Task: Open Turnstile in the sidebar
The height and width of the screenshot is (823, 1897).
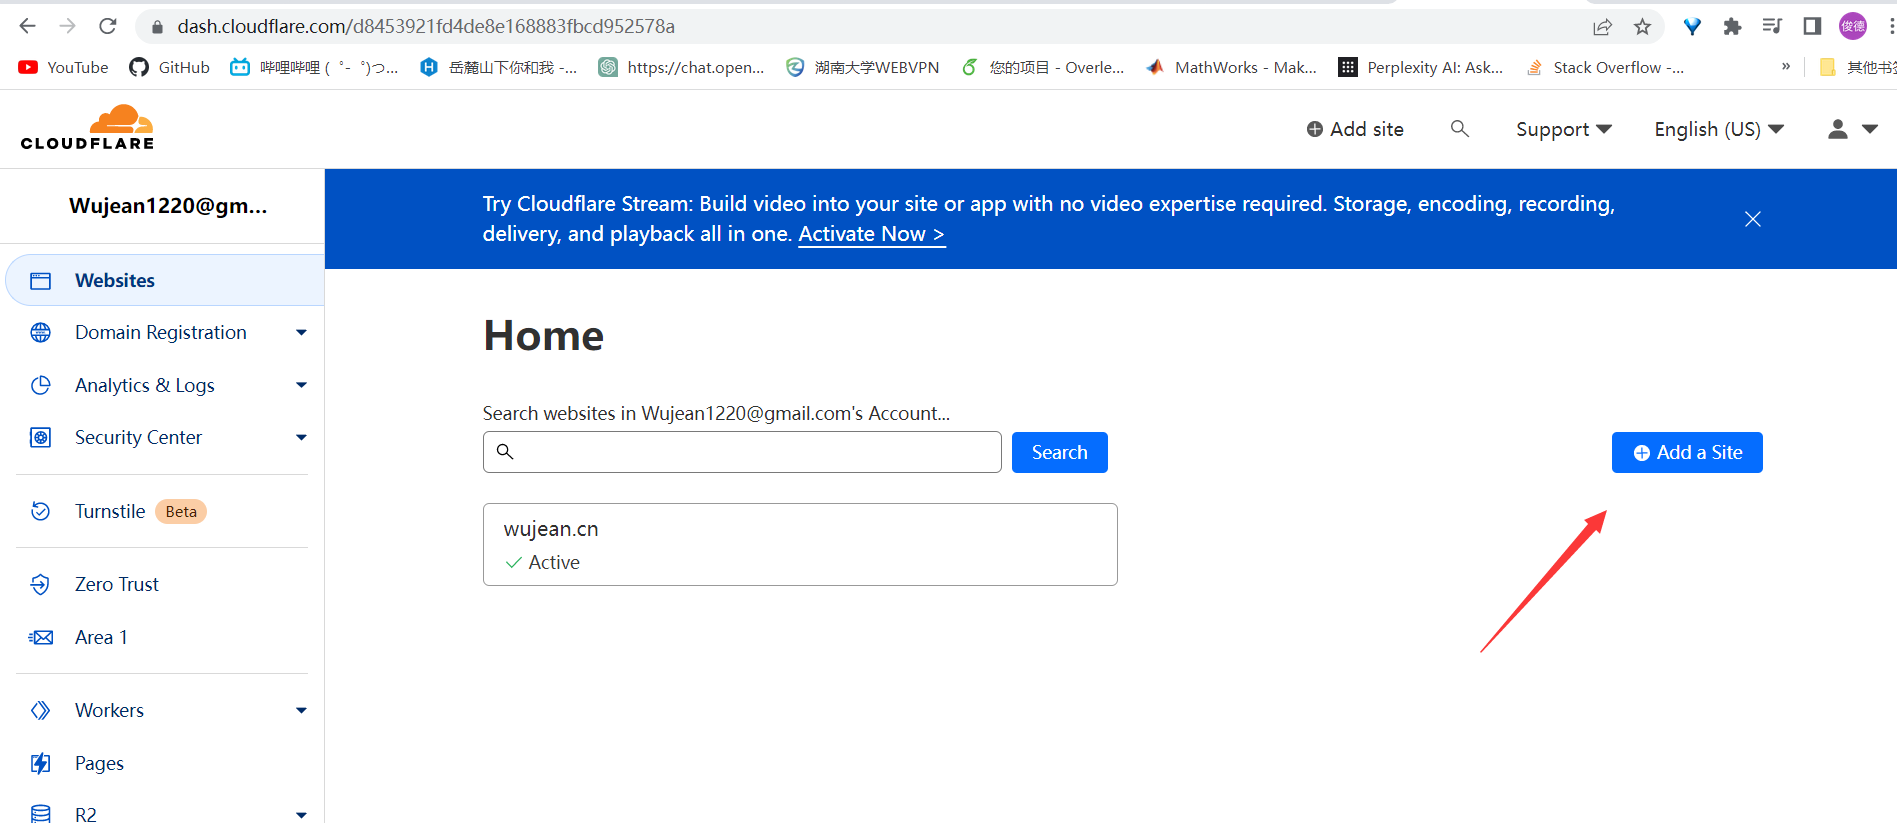Action: (110, 511)
